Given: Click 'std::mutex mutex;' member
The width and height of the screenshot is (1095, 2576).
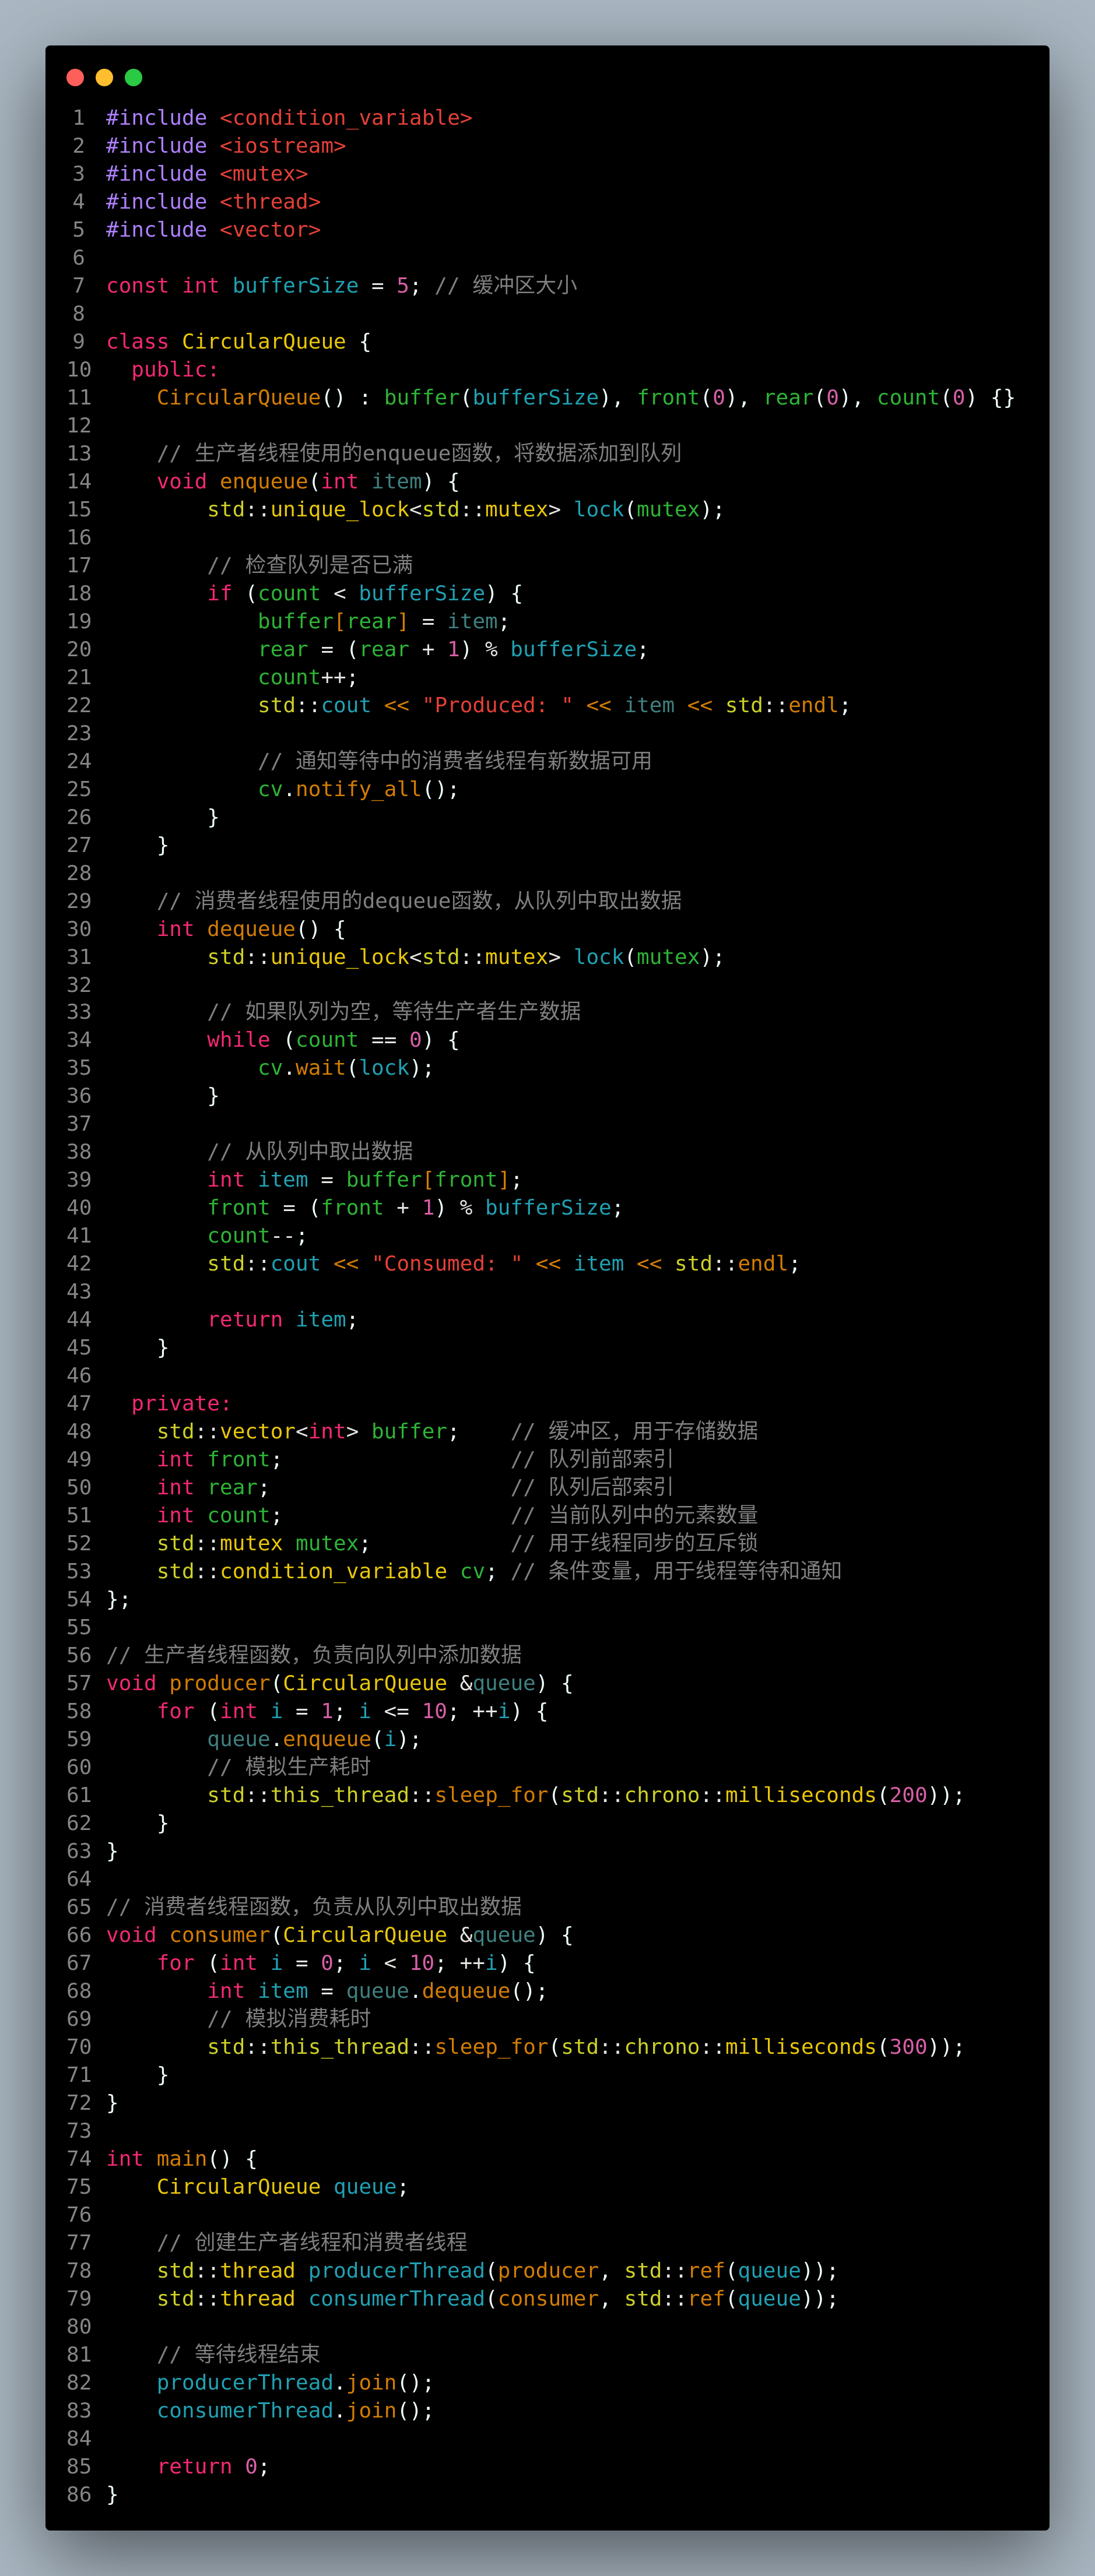Looking at the screenshot, I should coord(264,1545).
